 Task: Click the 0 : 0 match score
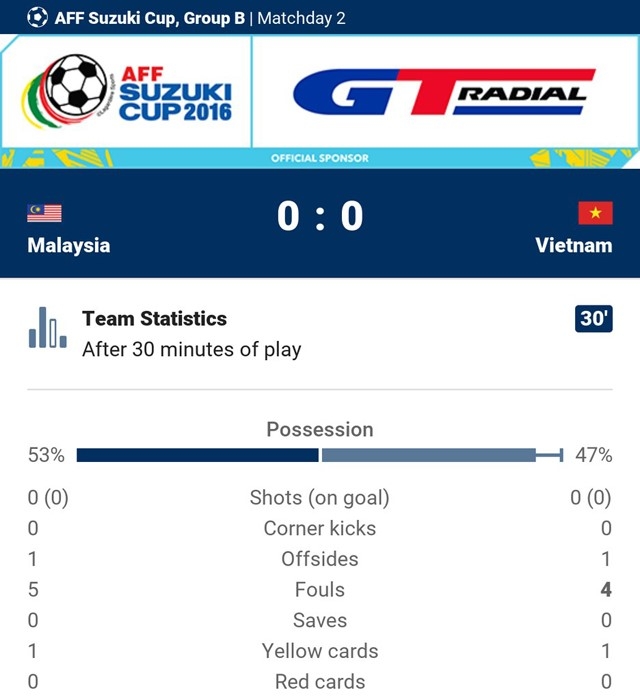tap(320, 216)
